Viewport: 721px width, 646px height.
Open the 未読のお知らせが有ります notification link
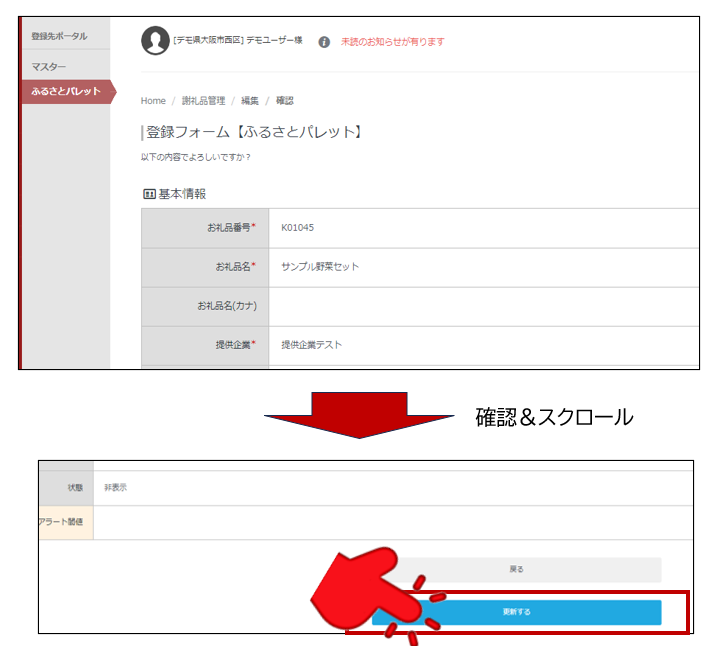coord(392,42)
